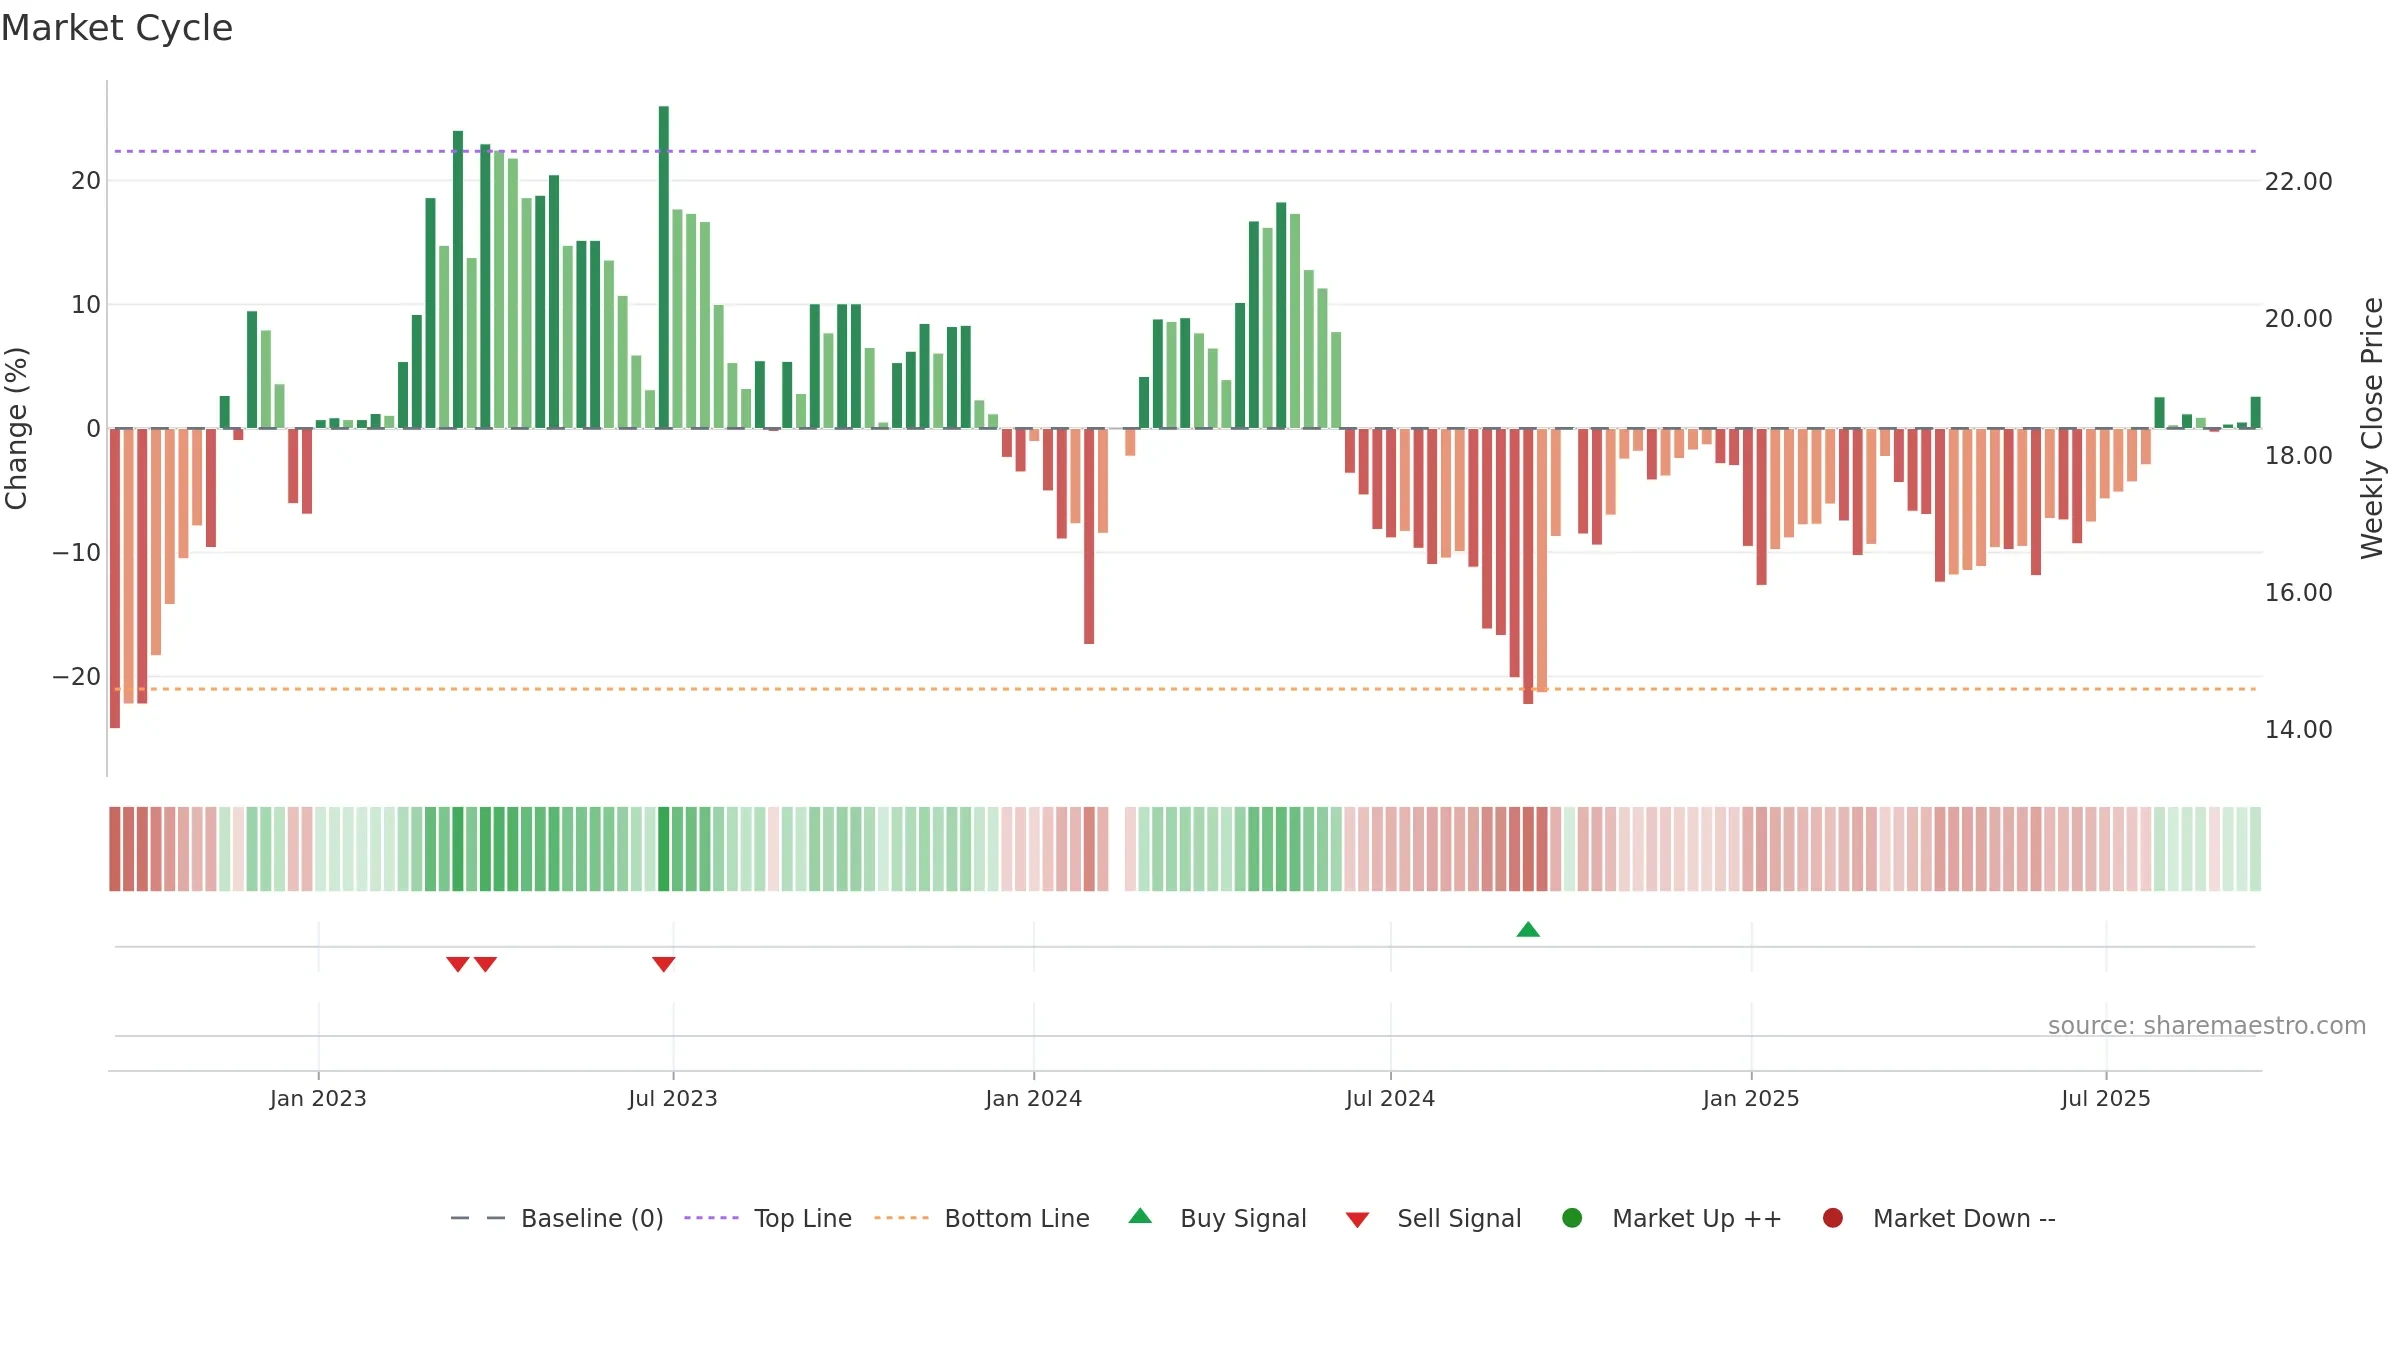Toggle the Market Up ++ legend label
The image size is (2400, 1350).
1697,1218
